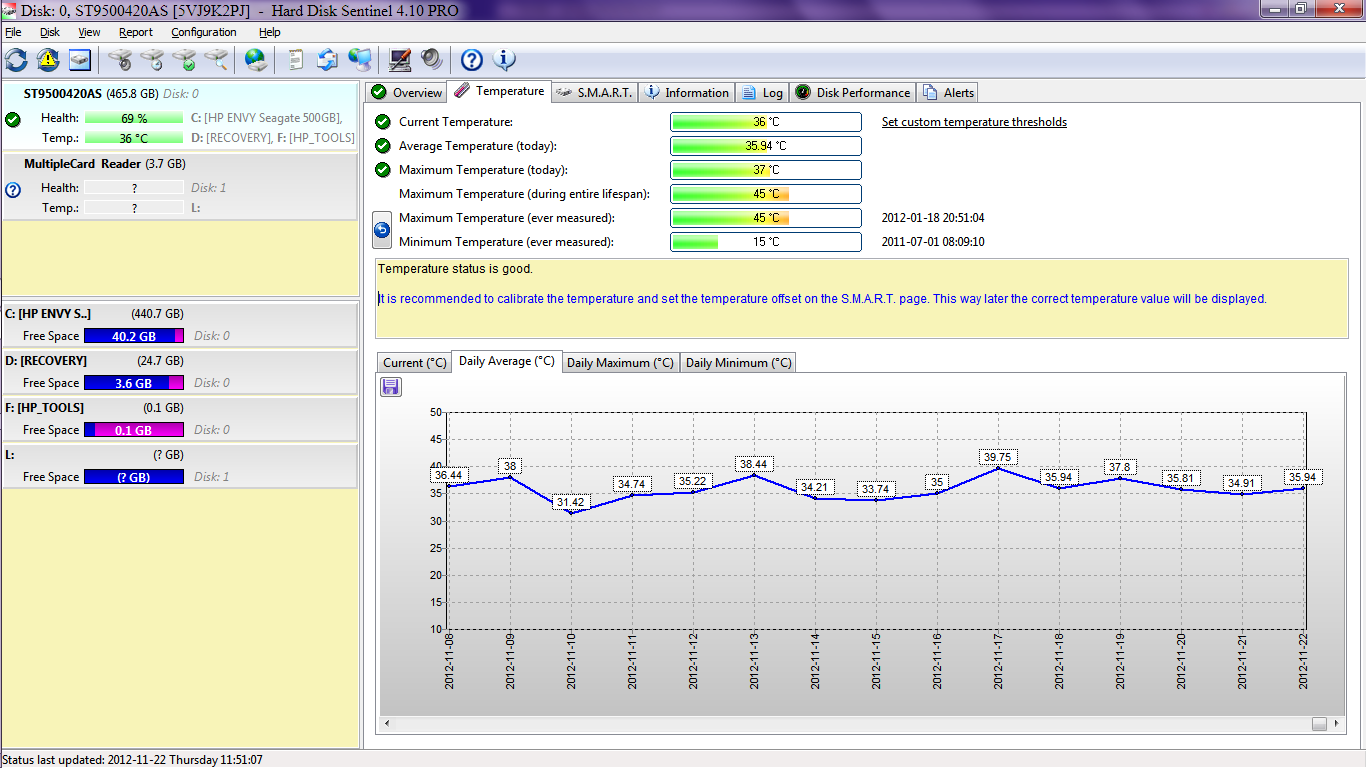The width and height of the screenshot is (1366, 768).
Task: Click the disk with magnifying glass icon
Action: (x=216, y=59)
